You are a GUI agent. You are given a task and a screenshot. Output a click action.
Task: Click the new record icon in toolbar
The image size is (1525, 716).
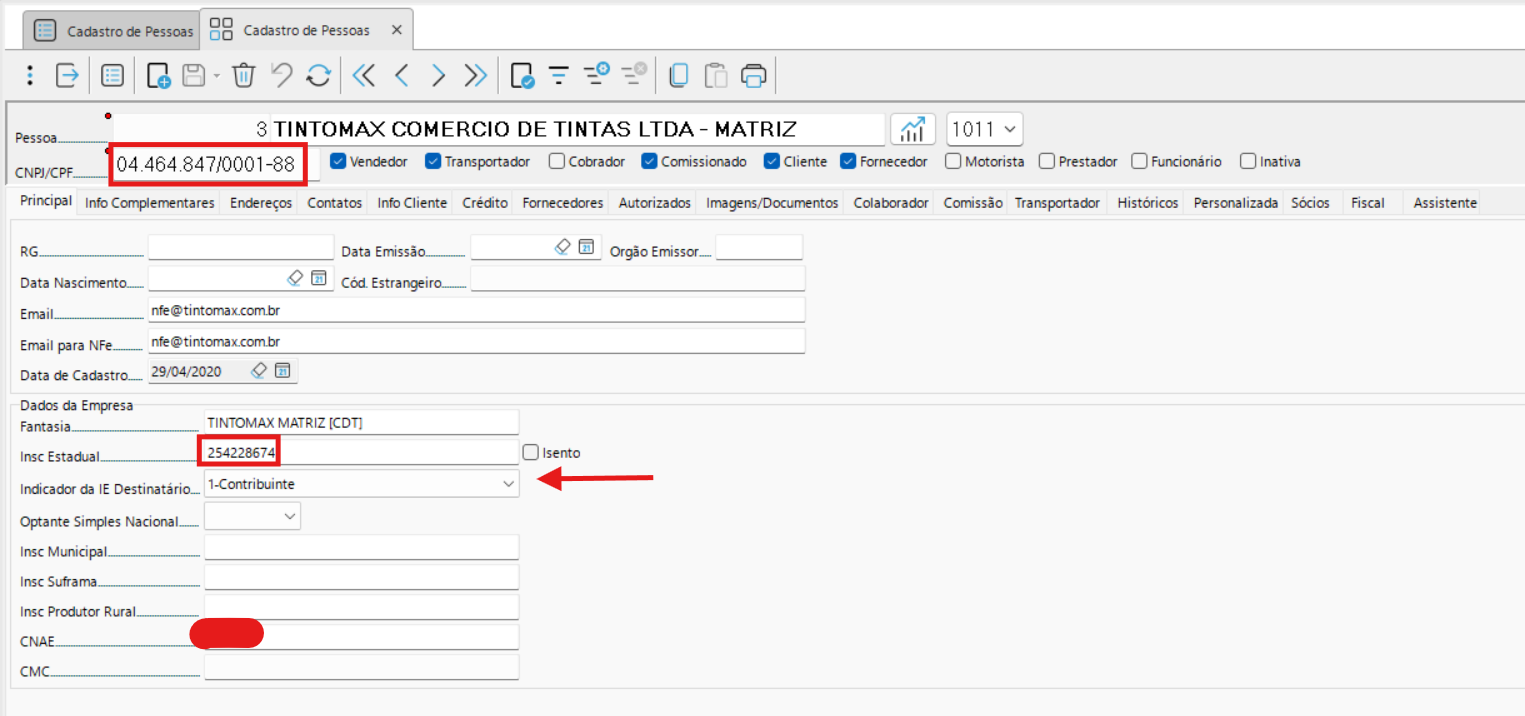(x=158, y=75)
